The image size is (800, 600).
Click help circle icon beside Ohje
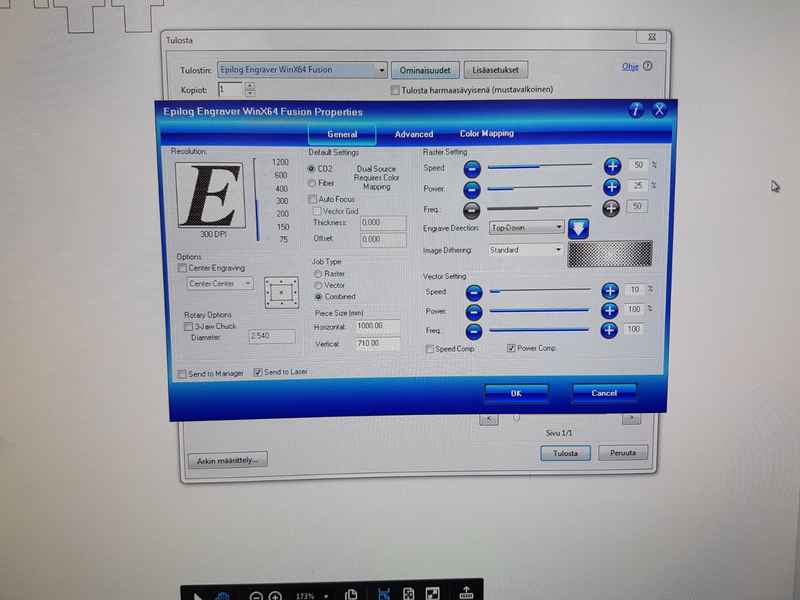[647, 66]
